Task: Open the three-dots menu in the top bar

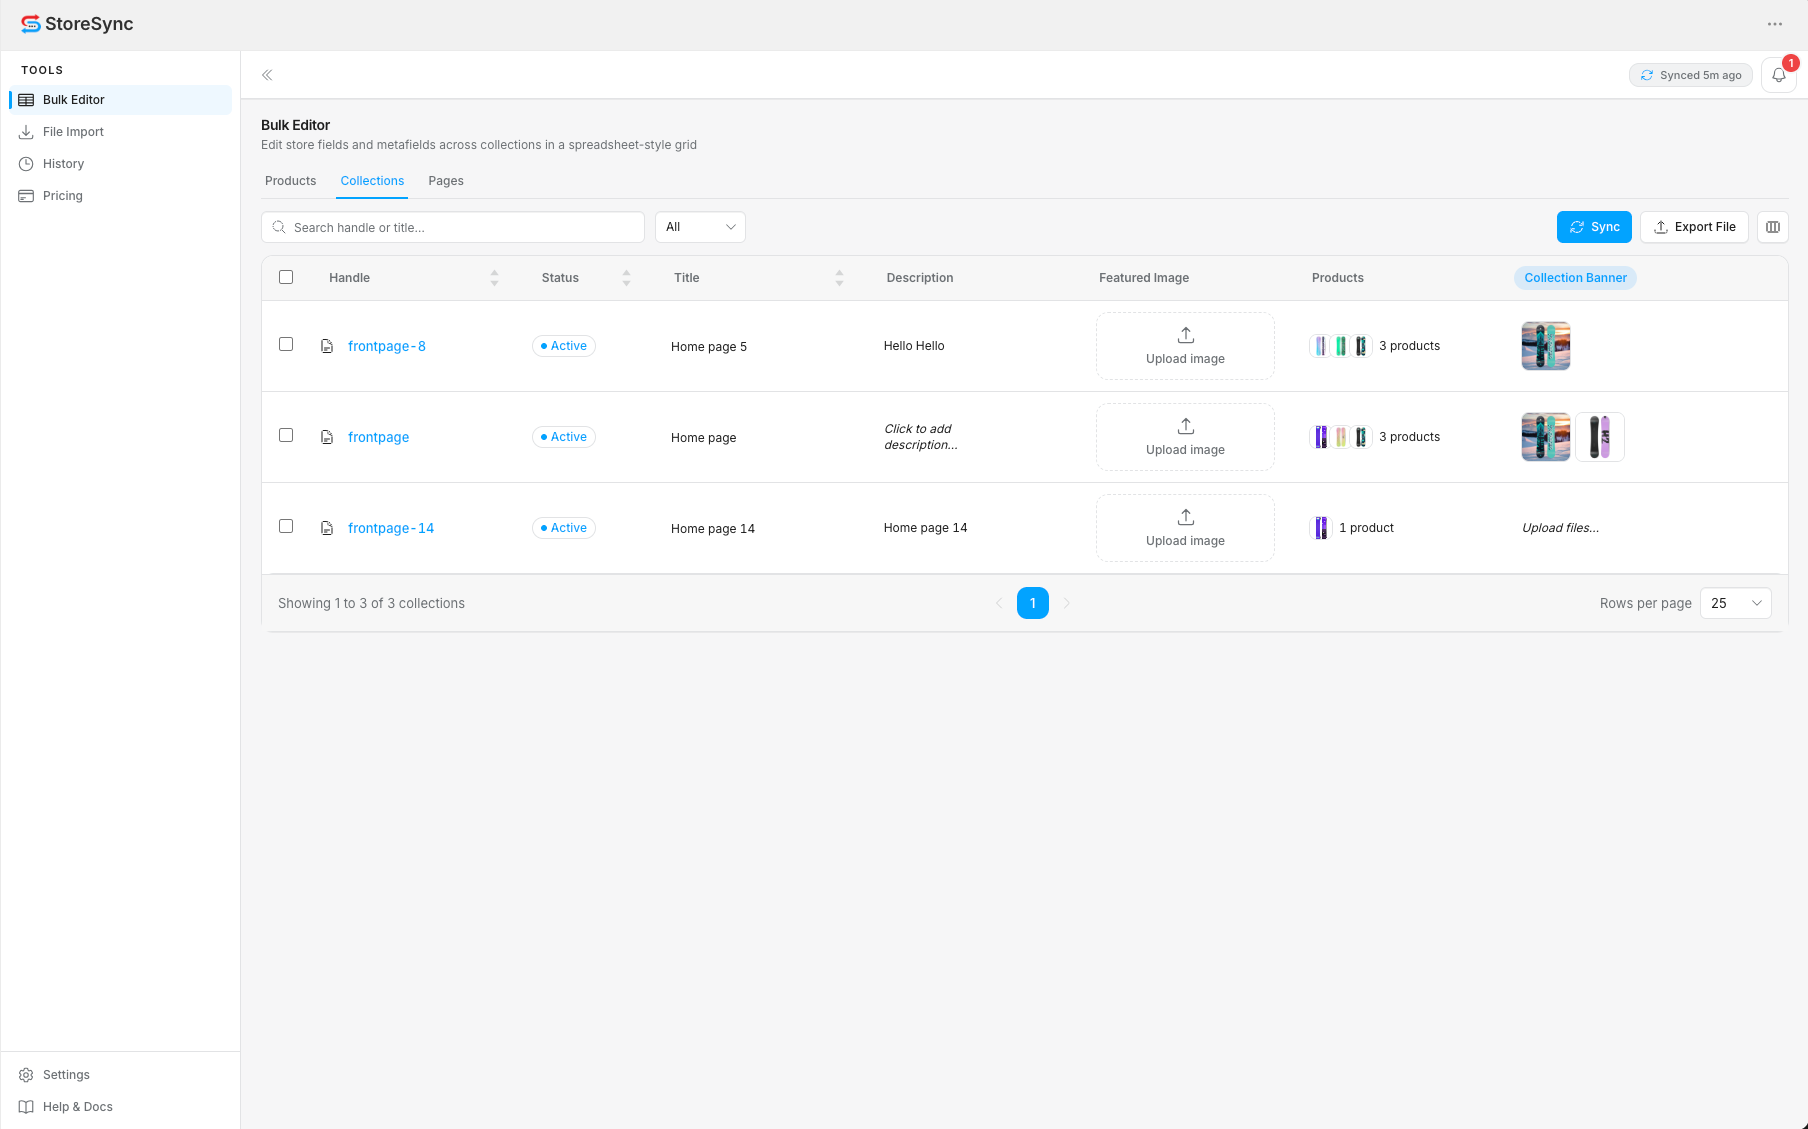Action: click(1775, 24)
